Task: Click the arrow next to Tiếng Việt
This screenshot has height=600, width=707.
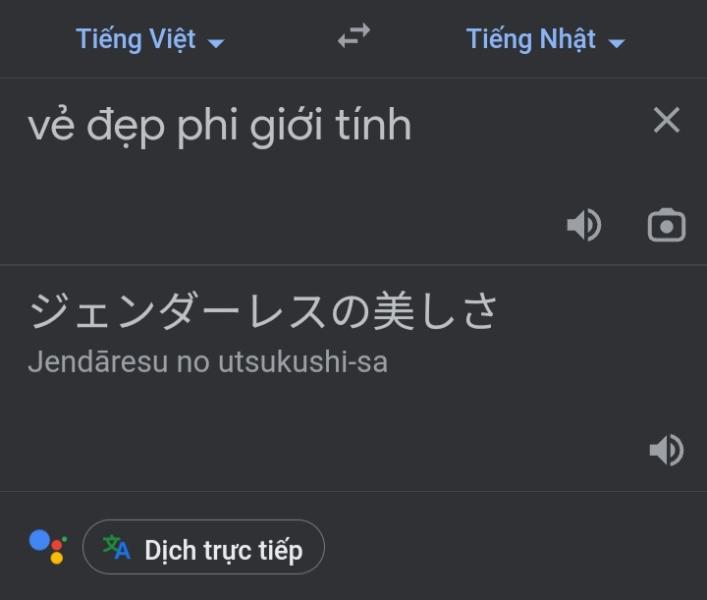Action: (216, 43)
